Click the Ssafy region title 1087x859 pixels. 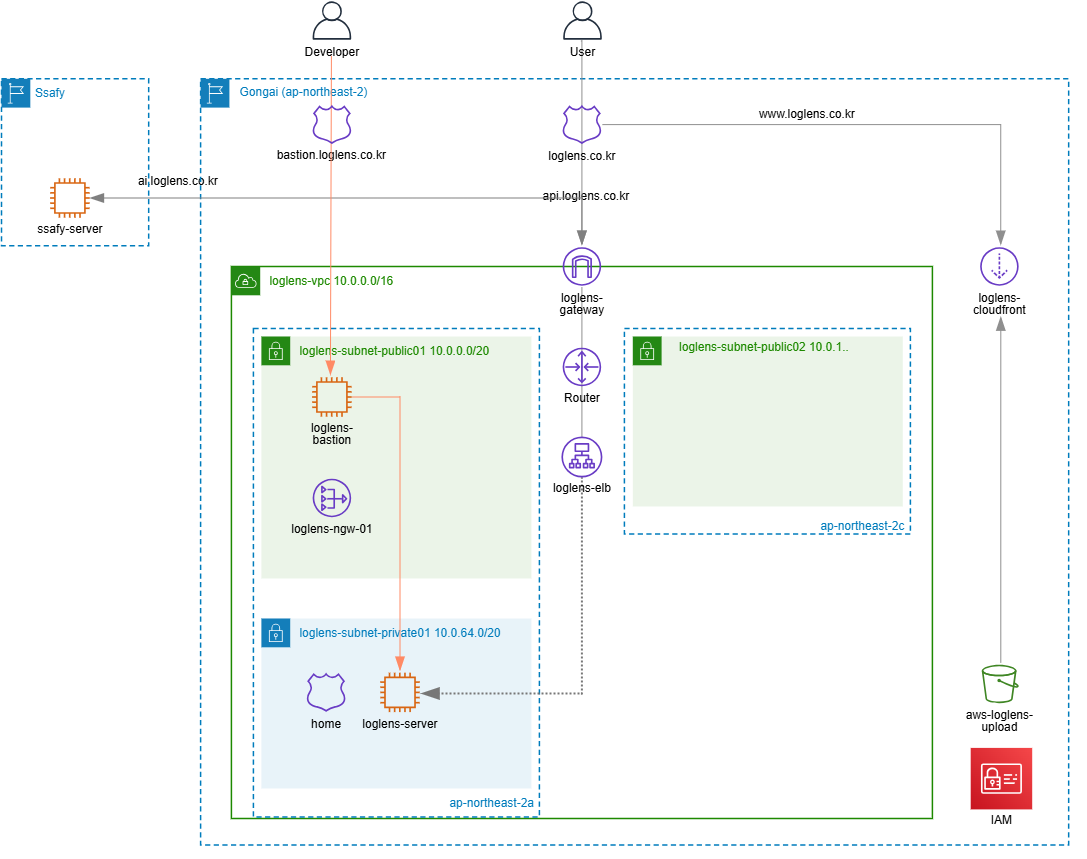[50, 93]
